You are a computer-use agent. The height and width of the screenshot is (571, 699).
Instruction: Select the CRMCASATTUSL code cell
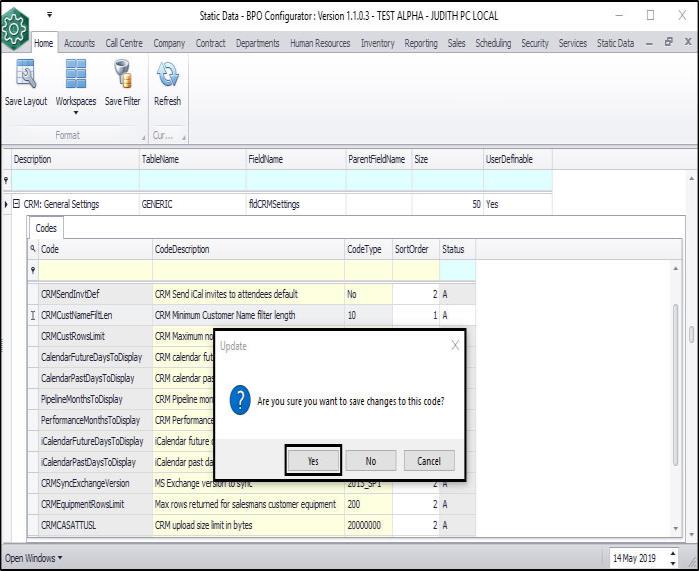(95, 525)
